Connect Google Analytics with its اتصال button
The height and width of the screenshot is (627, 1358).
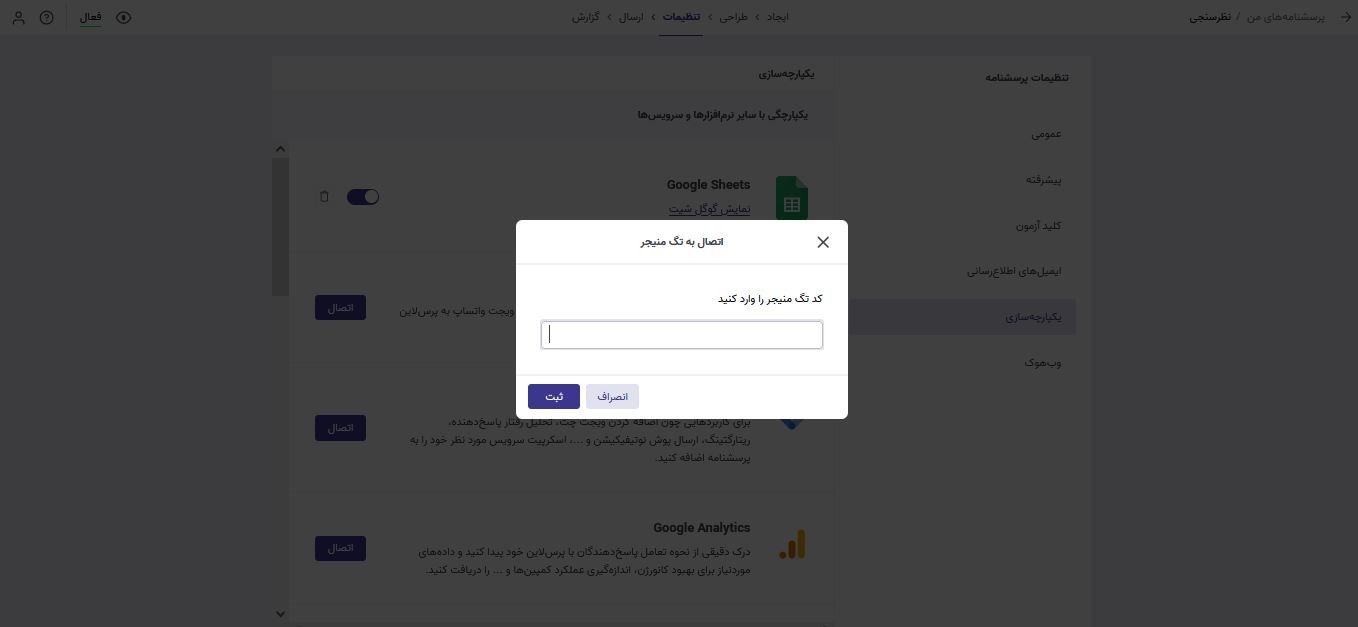click(x=340, y=548)
